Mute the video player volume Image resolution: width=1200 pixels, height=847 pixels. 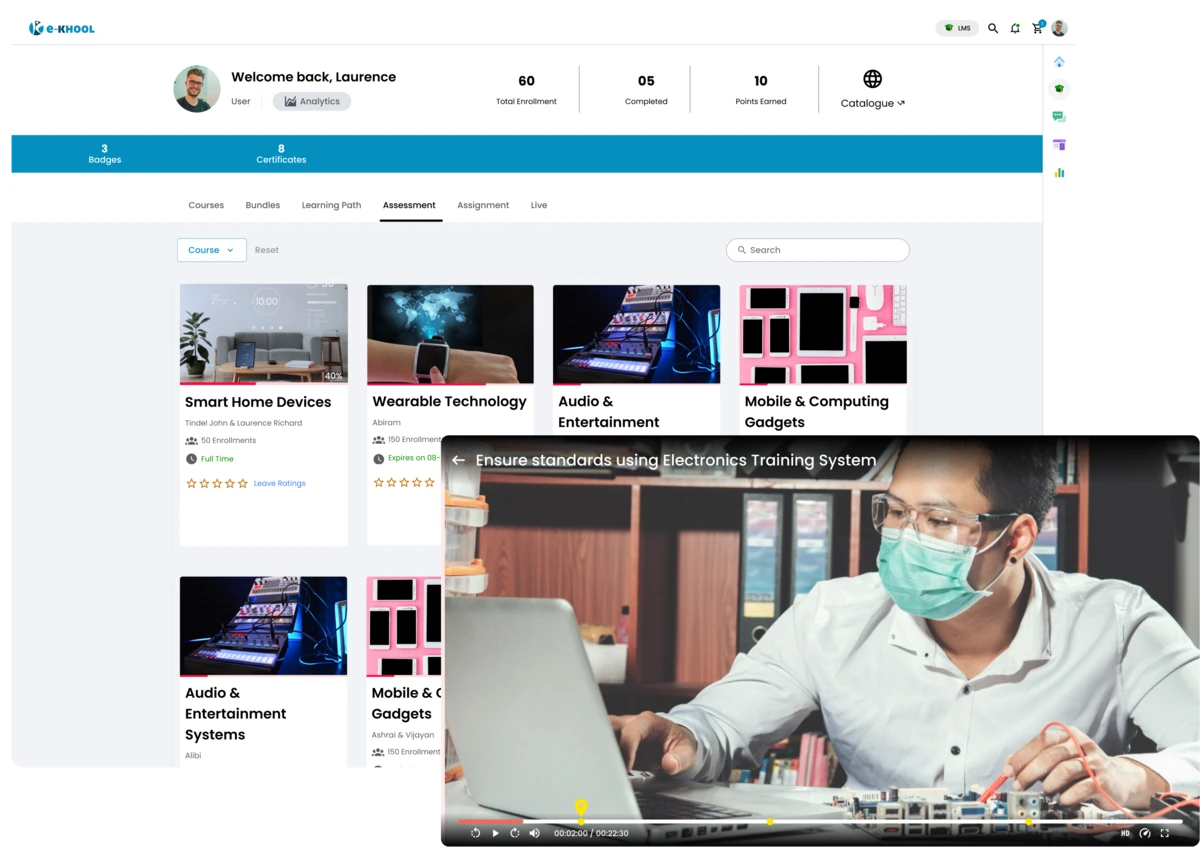534,833
